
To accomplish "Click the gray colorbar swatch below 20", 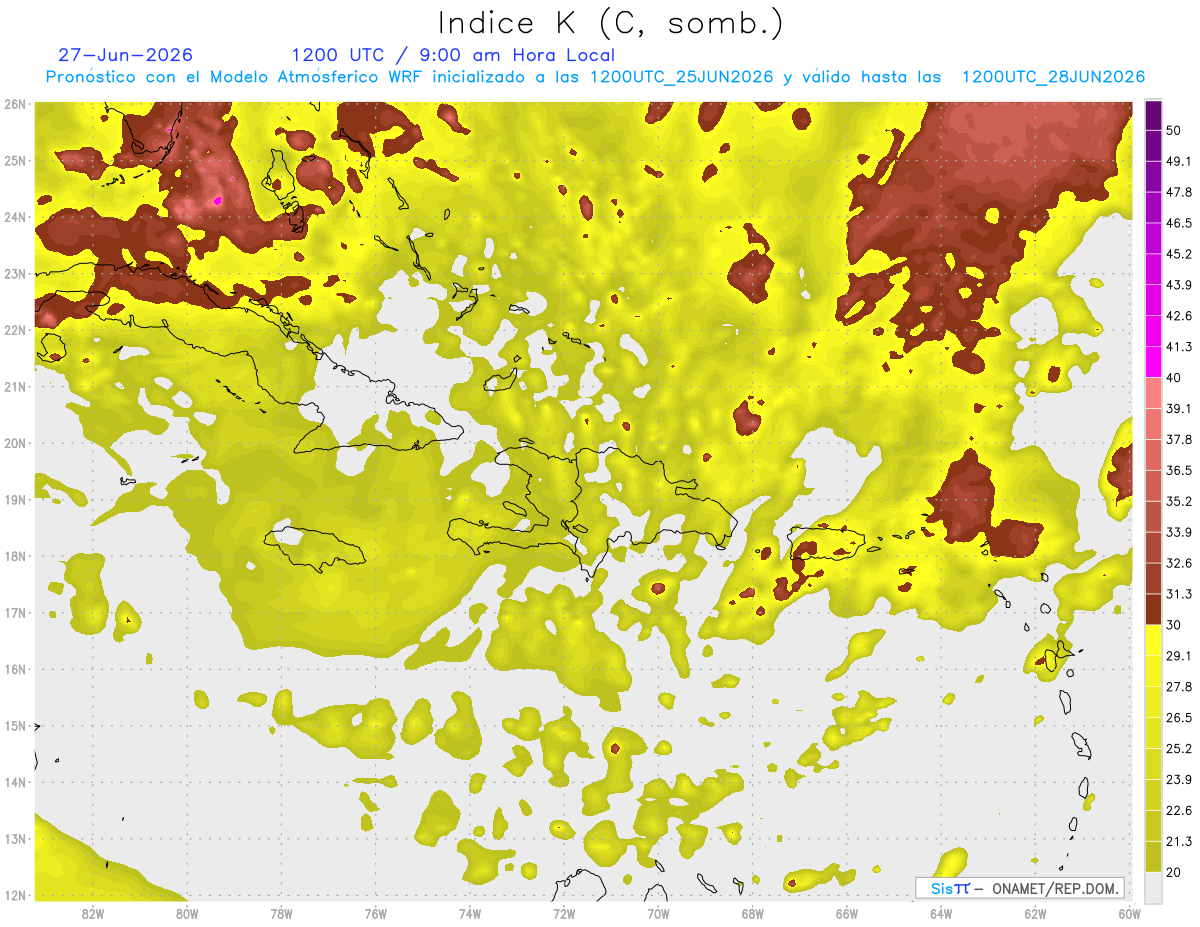I will pyautogui.click(x=1153, y=887).
